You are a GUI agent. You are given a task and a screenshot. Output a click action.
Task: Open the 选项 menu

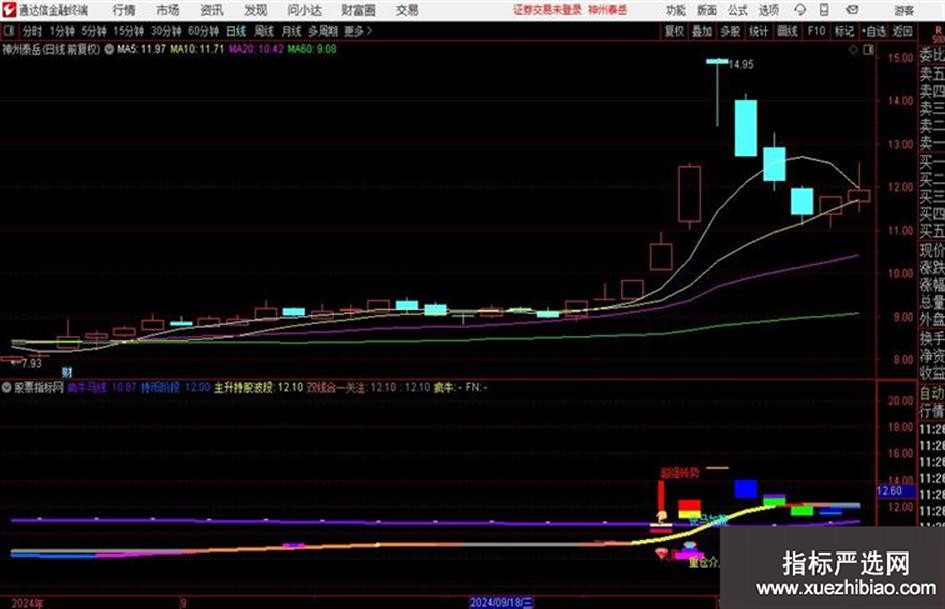tap(769, 10)
